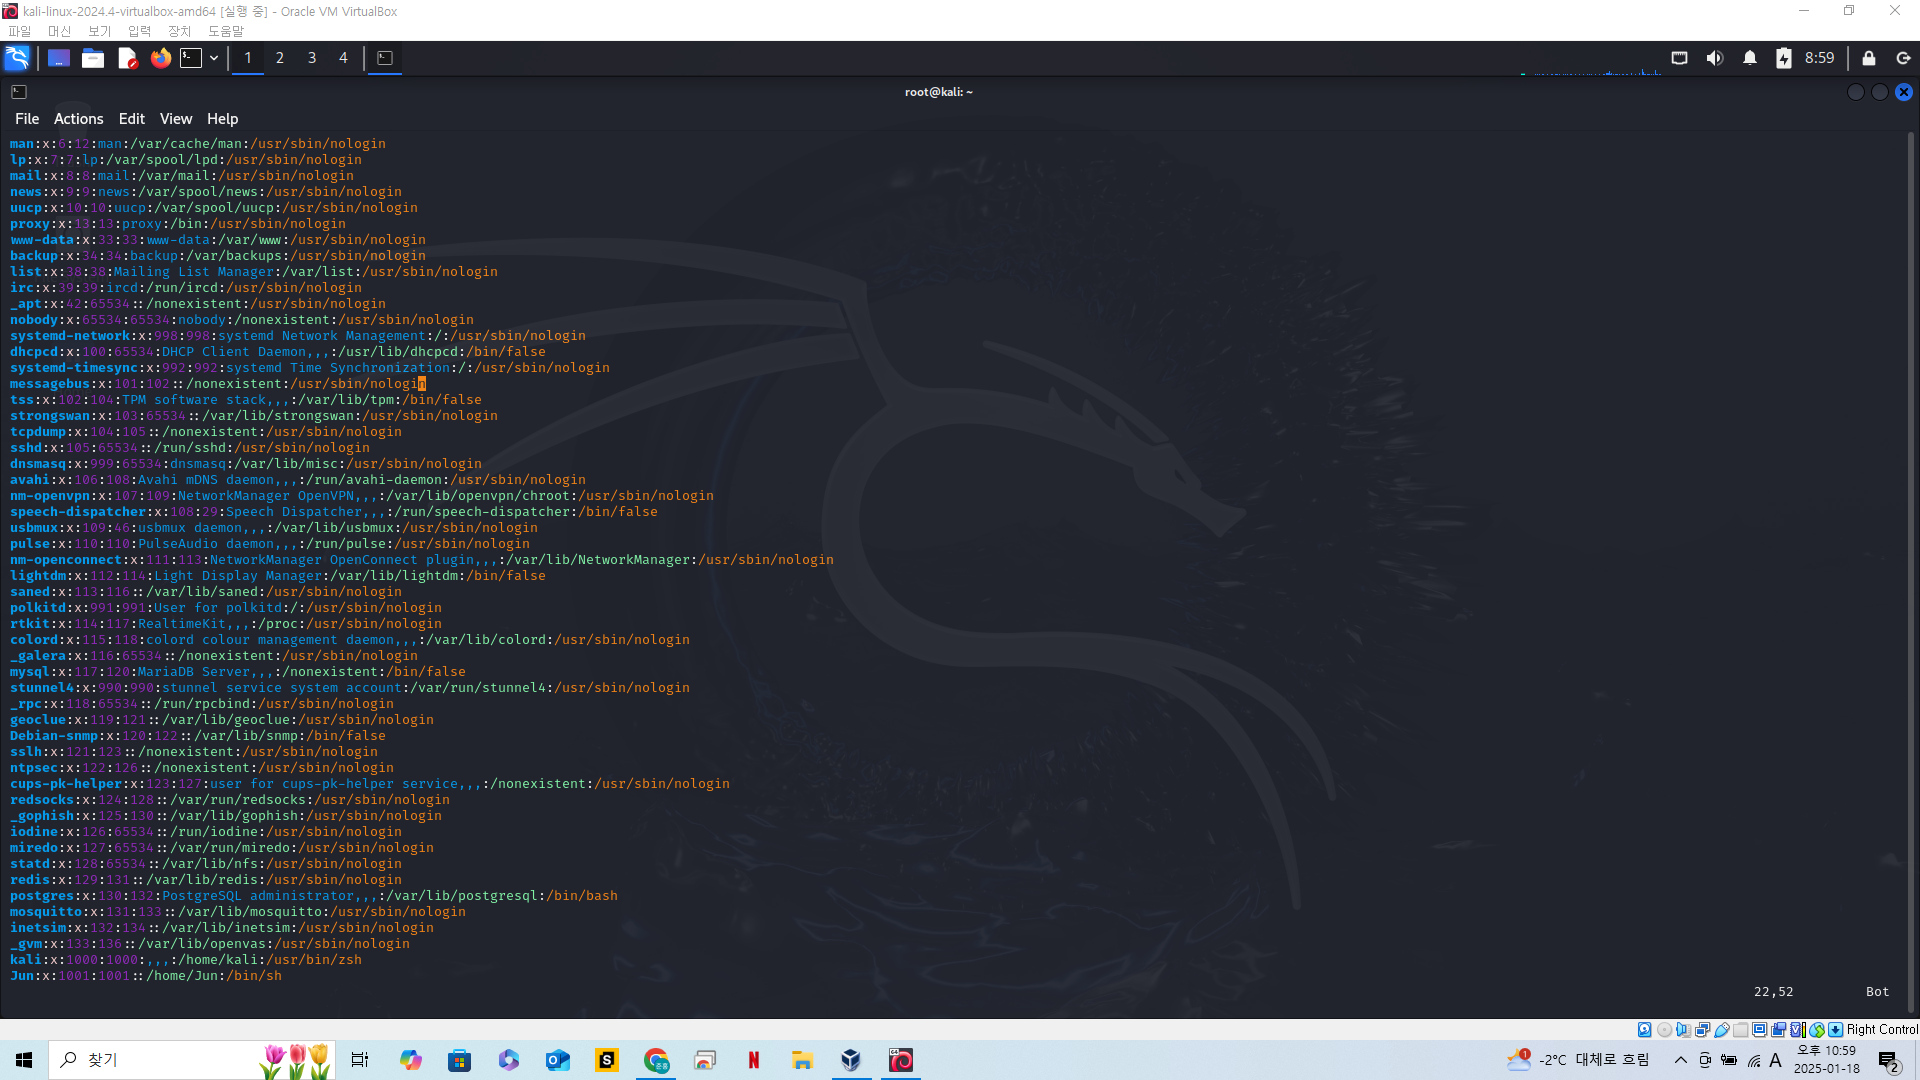
Task: Click the power manager battery icon
Action: 1783,58
